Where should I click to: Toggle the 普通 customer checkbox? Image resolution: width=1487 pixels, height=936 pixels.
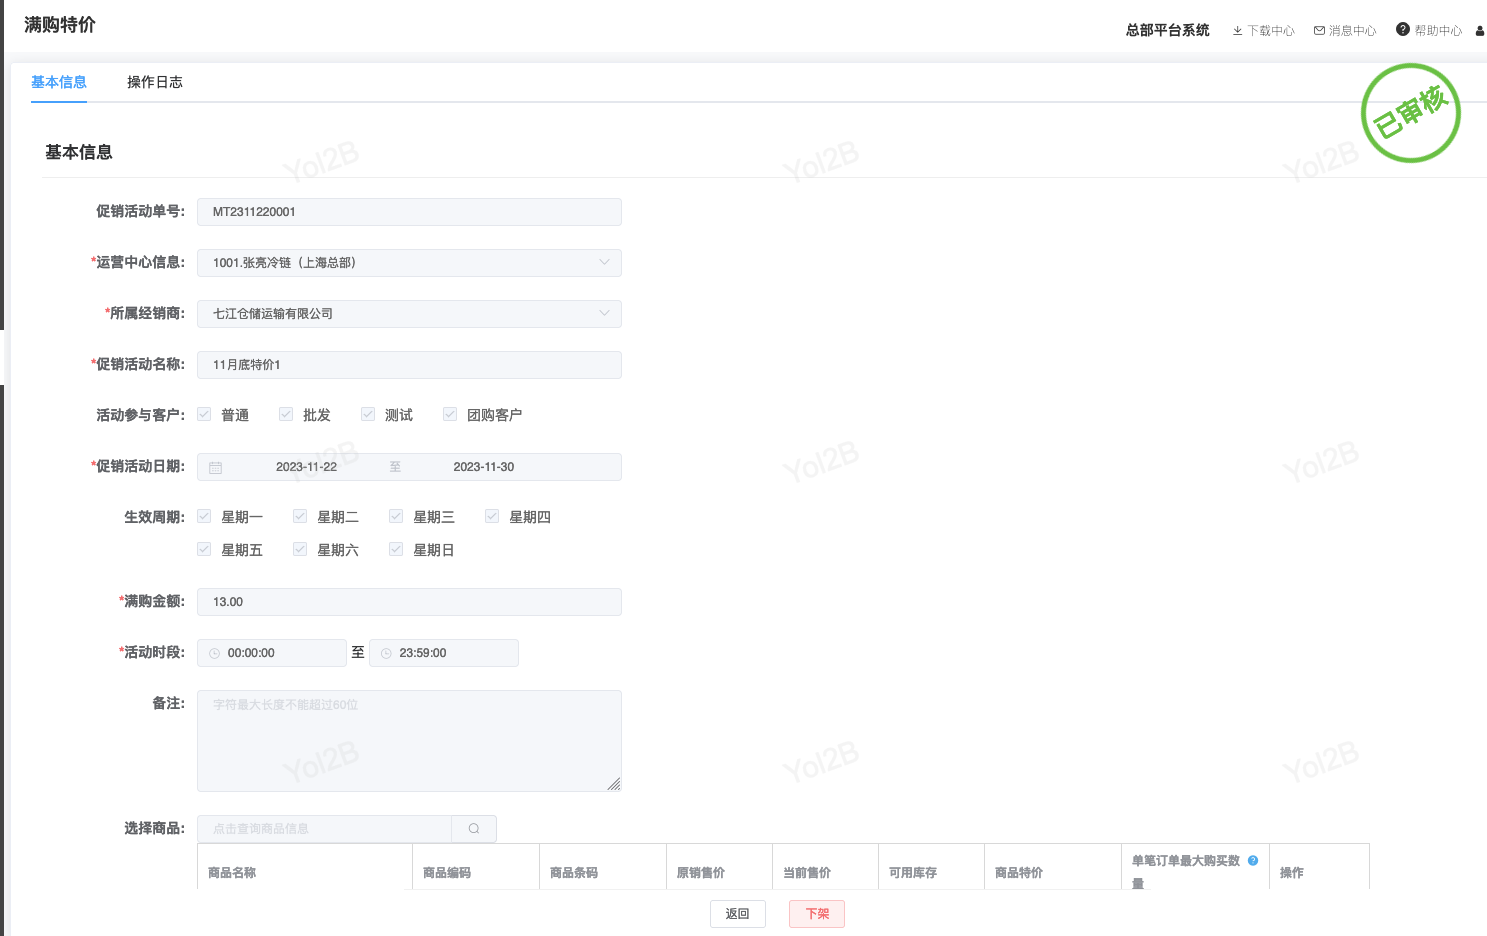coord(204,414)
